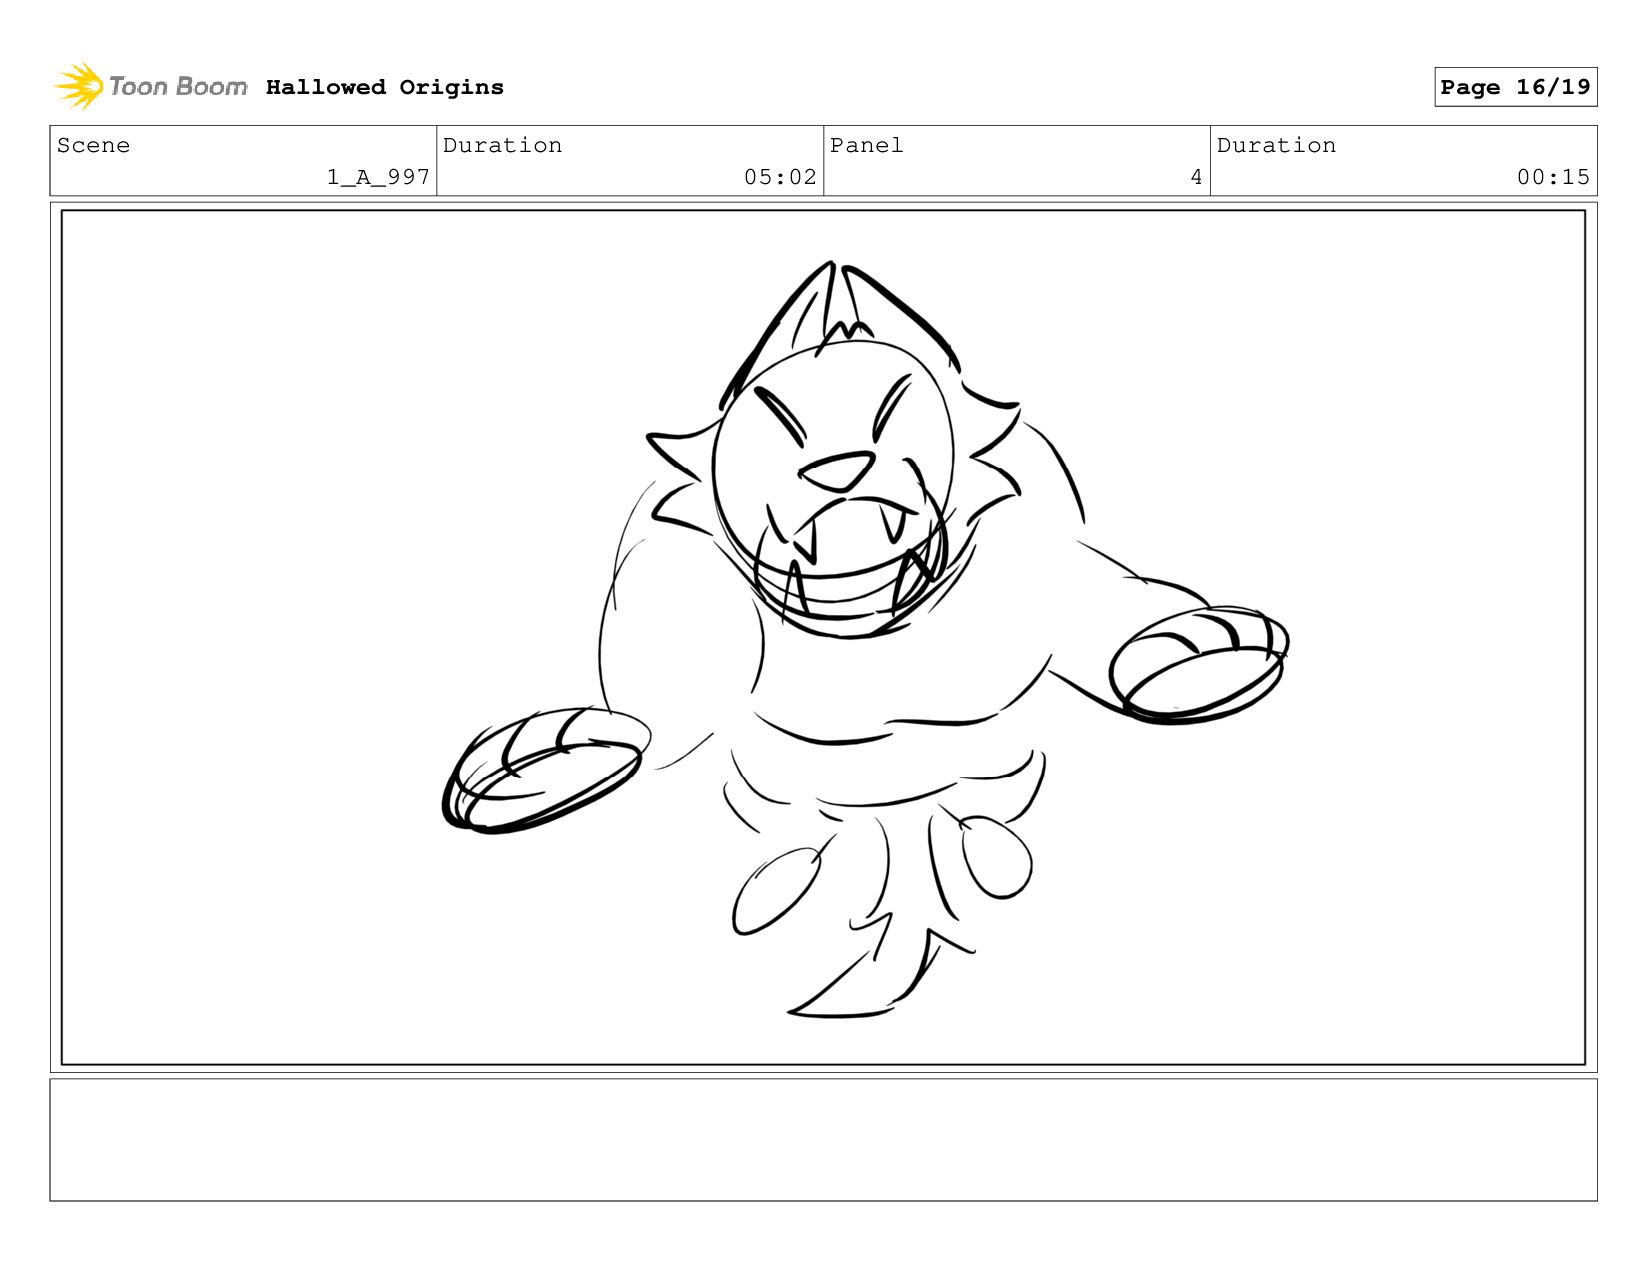Select the 'Duration' label beside the Panel cell
Viewport: 1648px width, 1276px height.
[x=1276, y=145]
